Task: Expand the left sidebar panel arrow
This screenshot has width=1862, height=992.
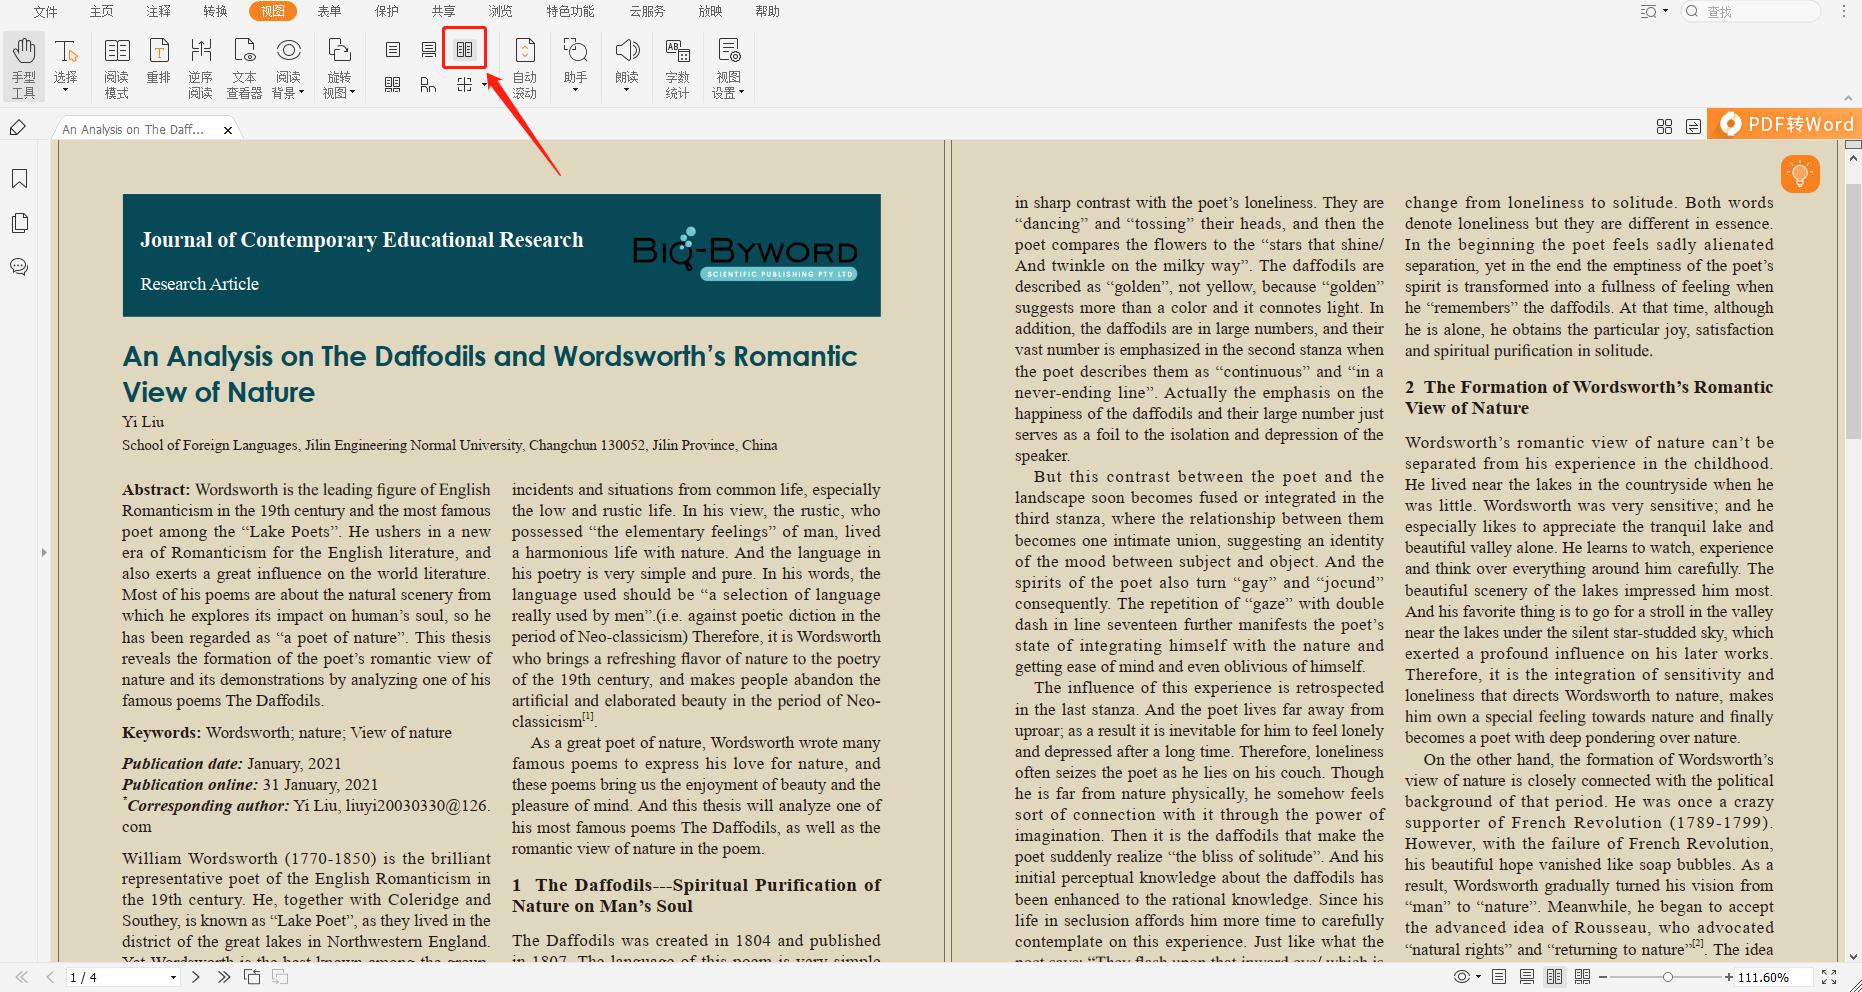Action: click(44, 552)
